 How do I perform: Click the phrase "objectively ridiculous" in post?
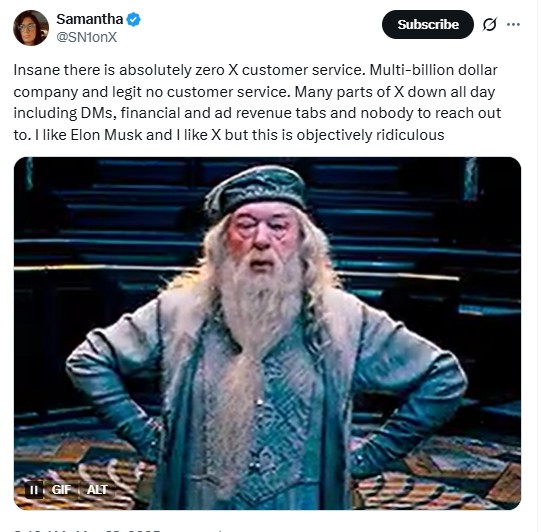370,135
